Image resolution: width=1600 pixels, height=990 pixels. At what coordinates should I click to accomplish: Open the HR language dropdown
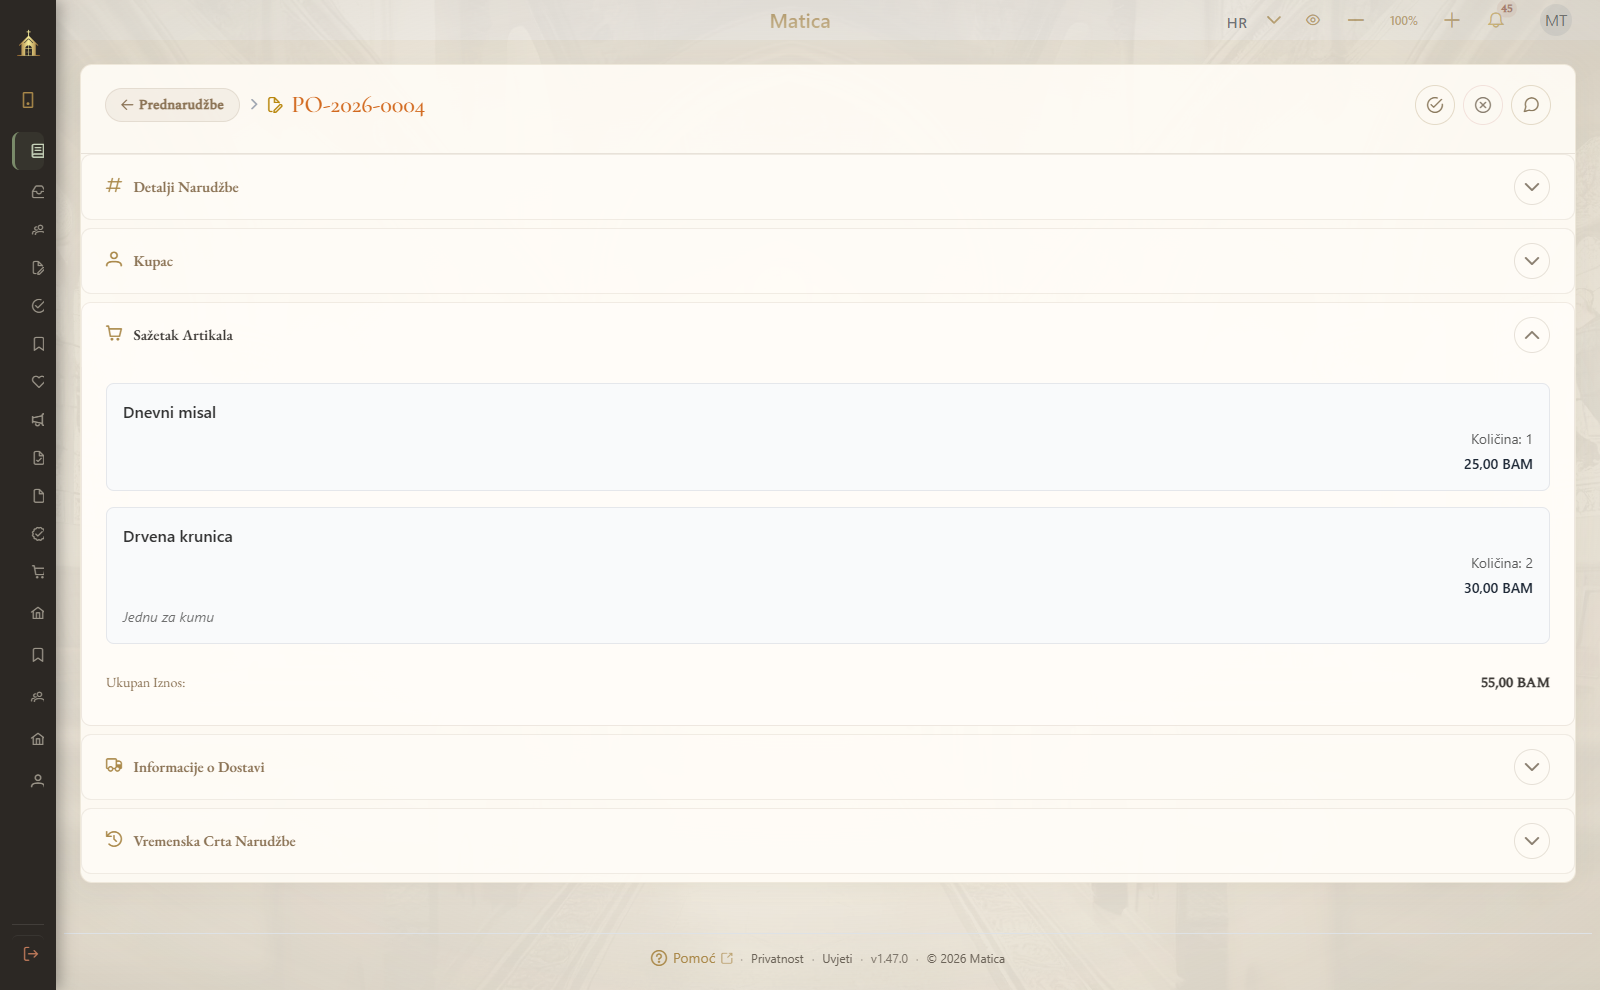coord(1253,21)
